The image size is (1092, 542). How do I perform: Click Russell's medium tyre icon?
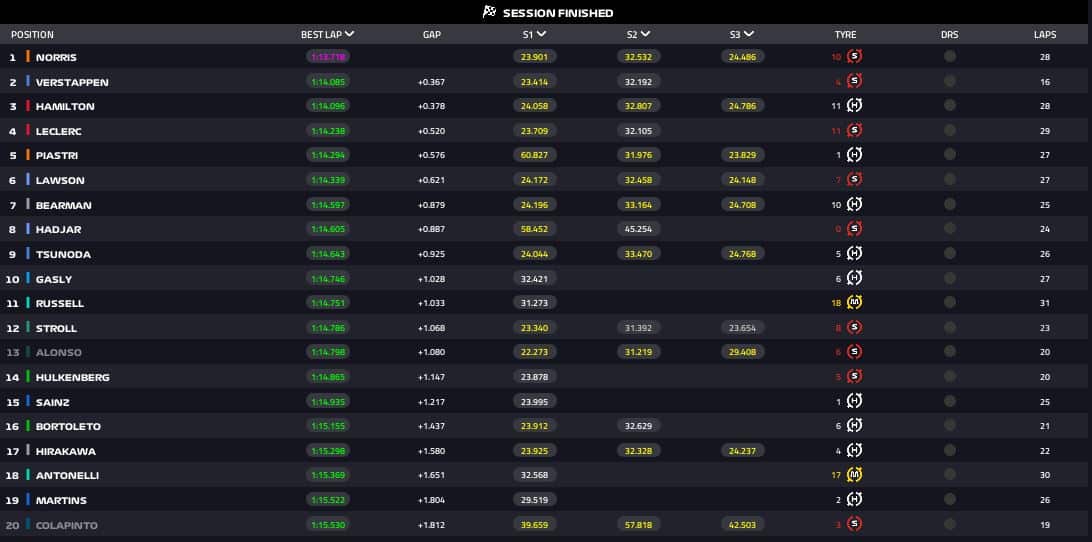[x=855, y=302]
